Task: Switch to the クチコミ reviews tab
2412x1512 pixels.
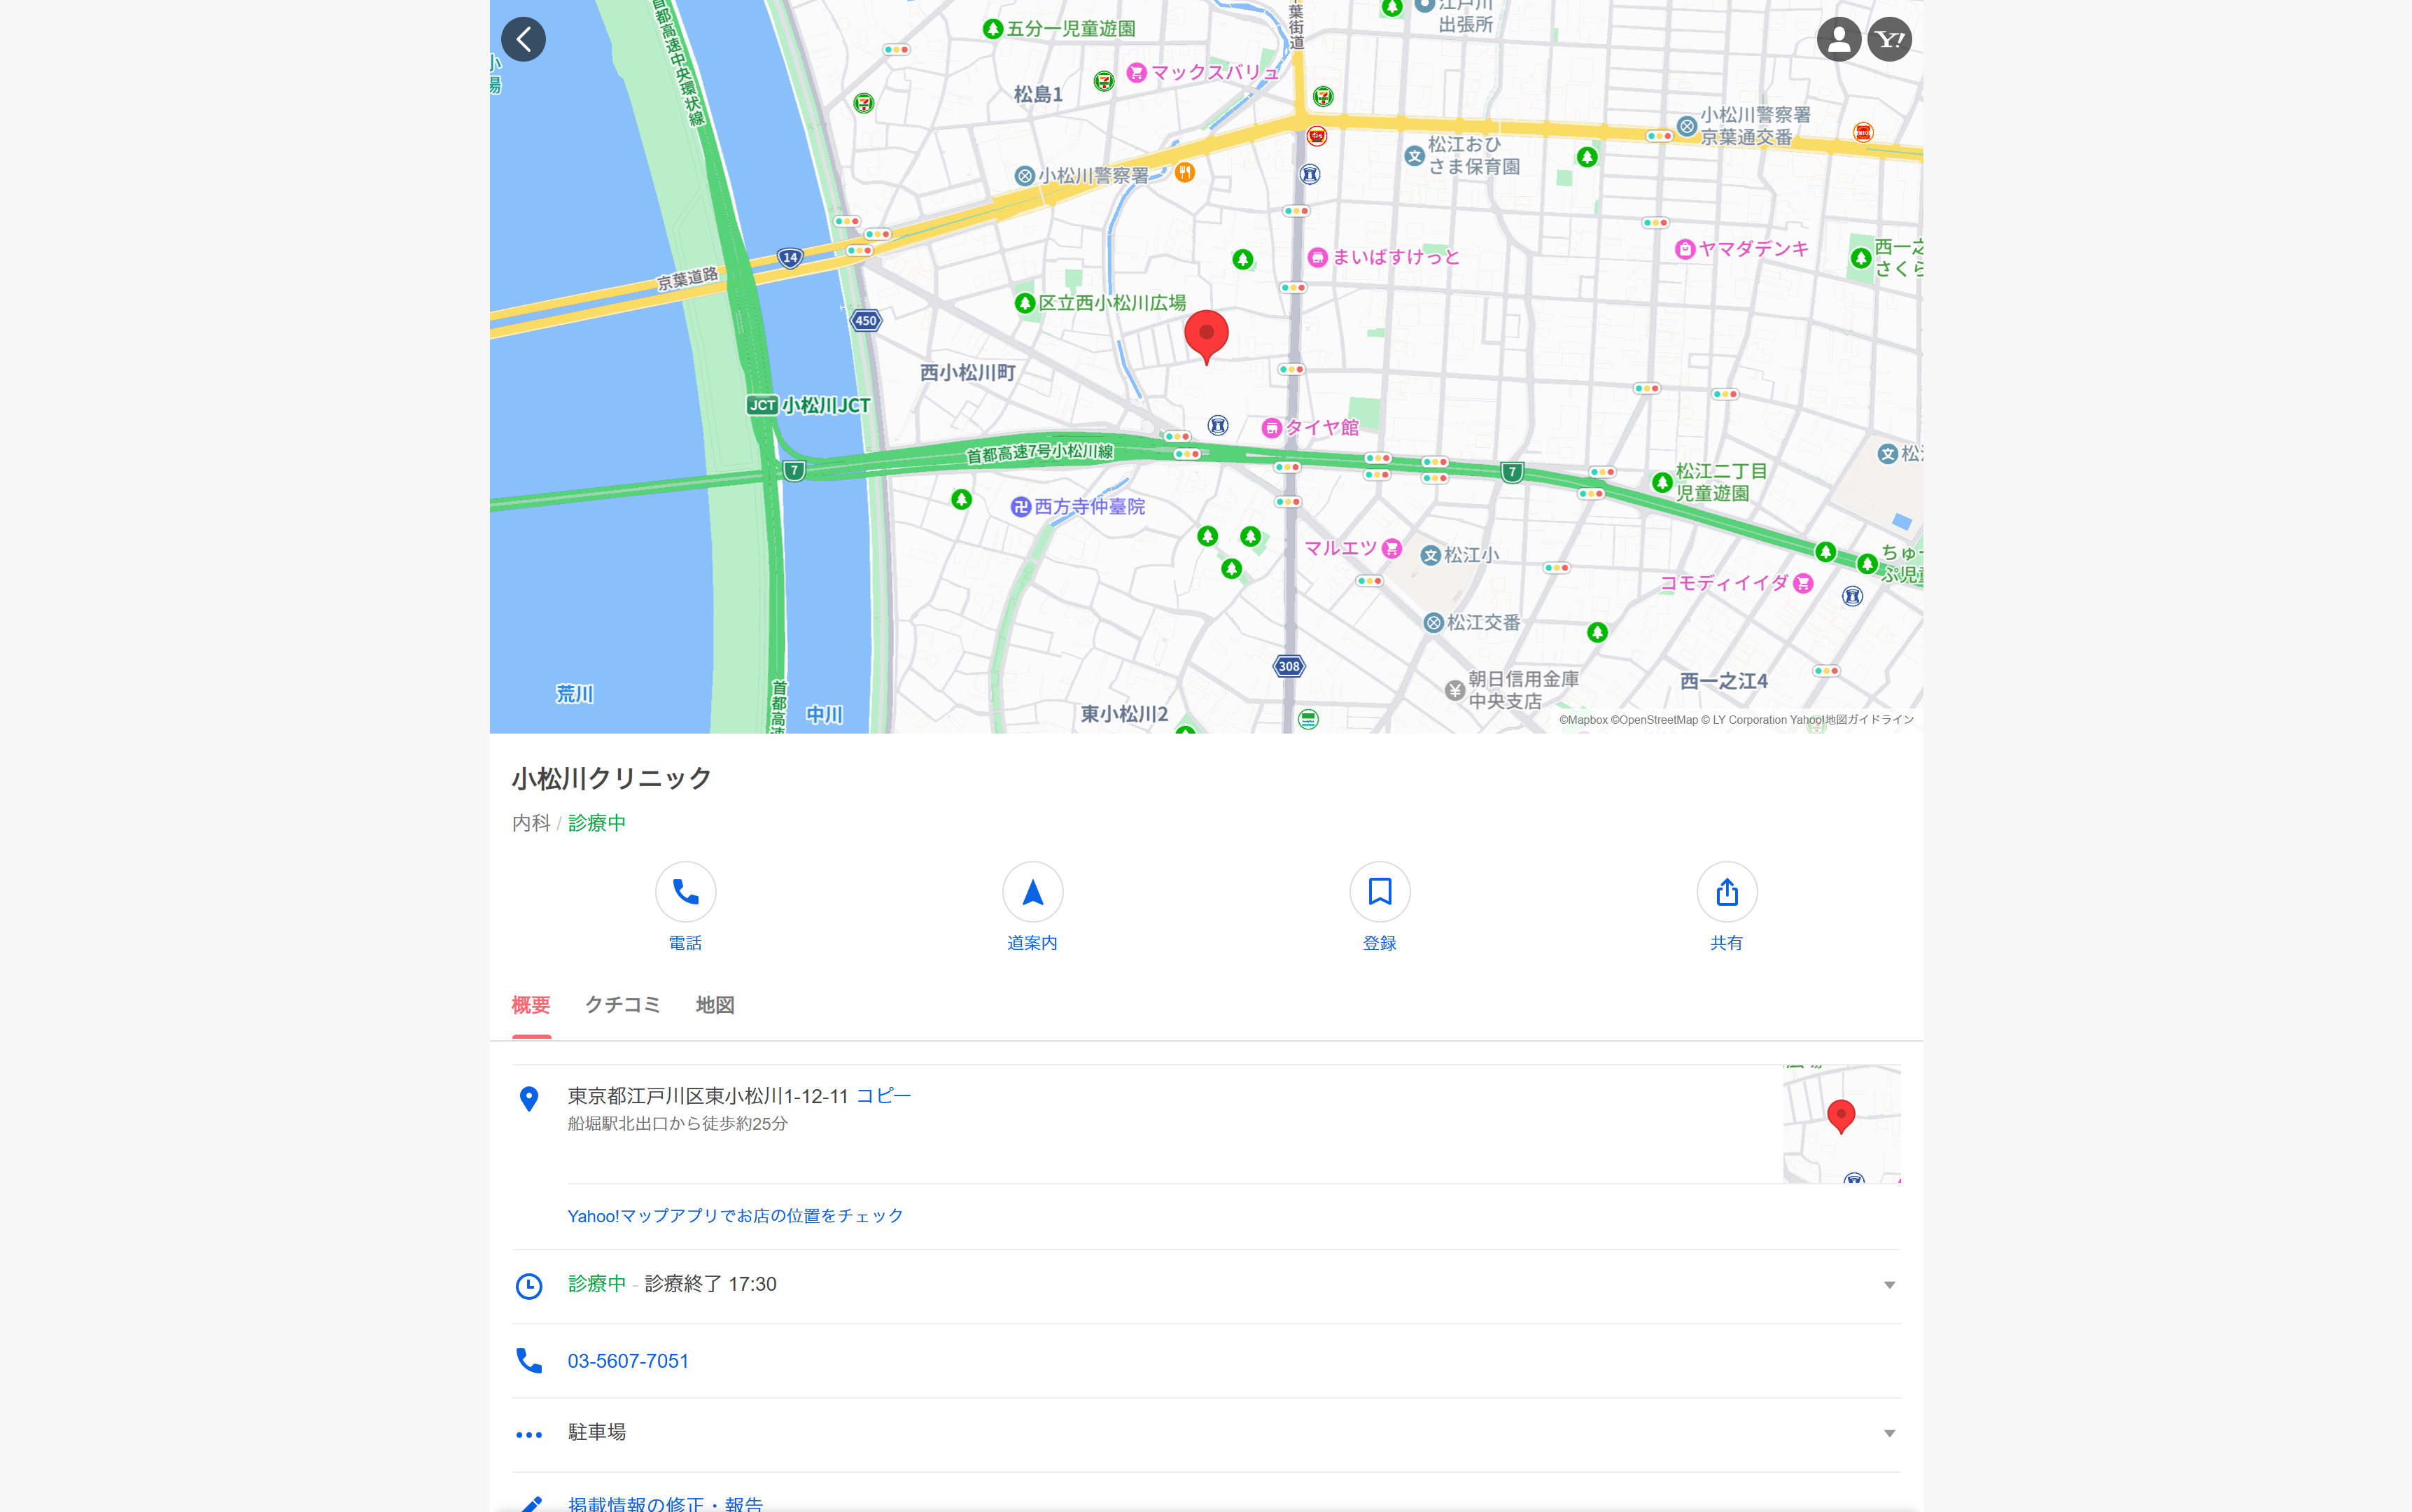Action: [623, 1005]
